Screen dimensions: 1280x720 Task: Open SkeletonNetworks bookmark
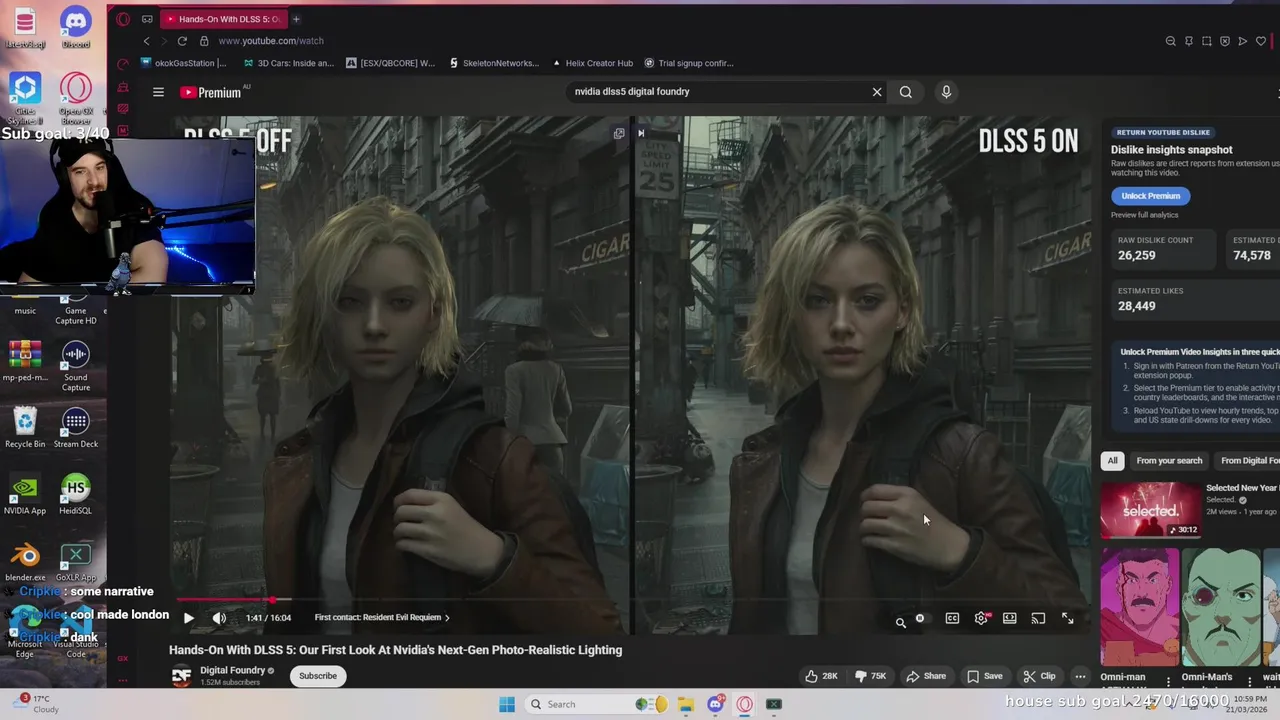click(494, 63)
